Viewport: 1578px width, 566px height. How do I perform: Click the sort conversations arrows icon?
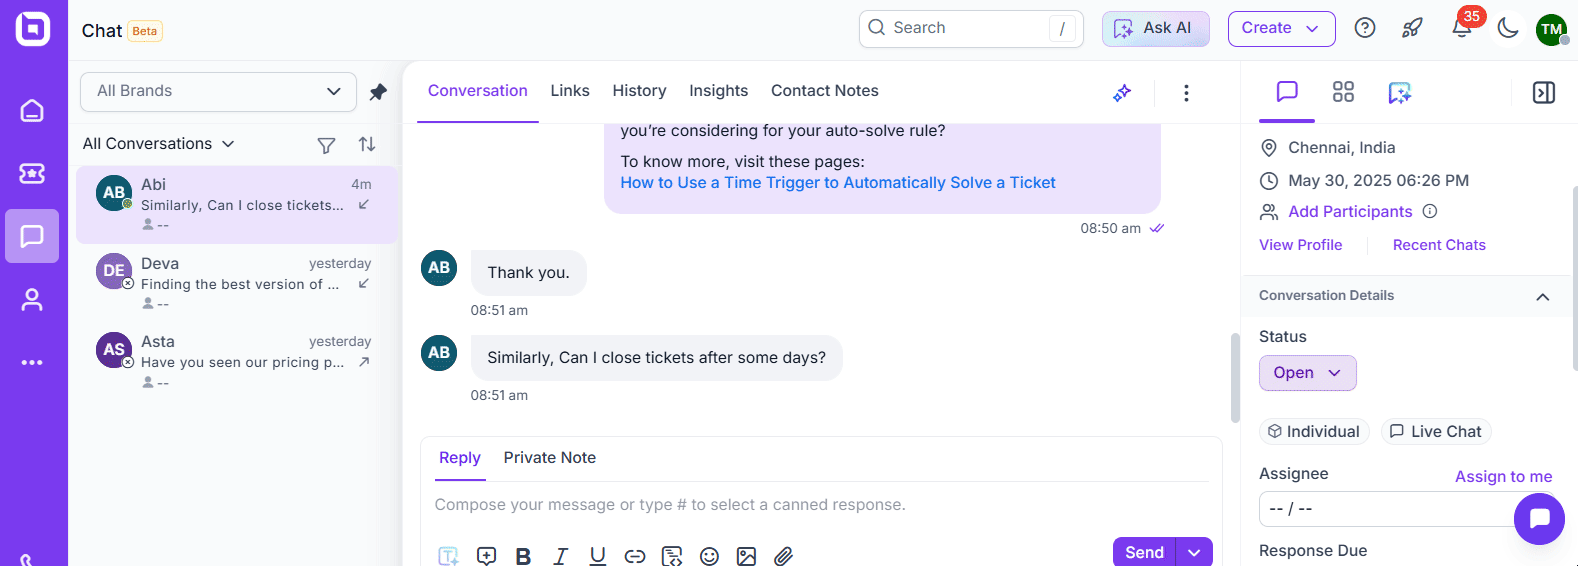[x=367, y=144]
